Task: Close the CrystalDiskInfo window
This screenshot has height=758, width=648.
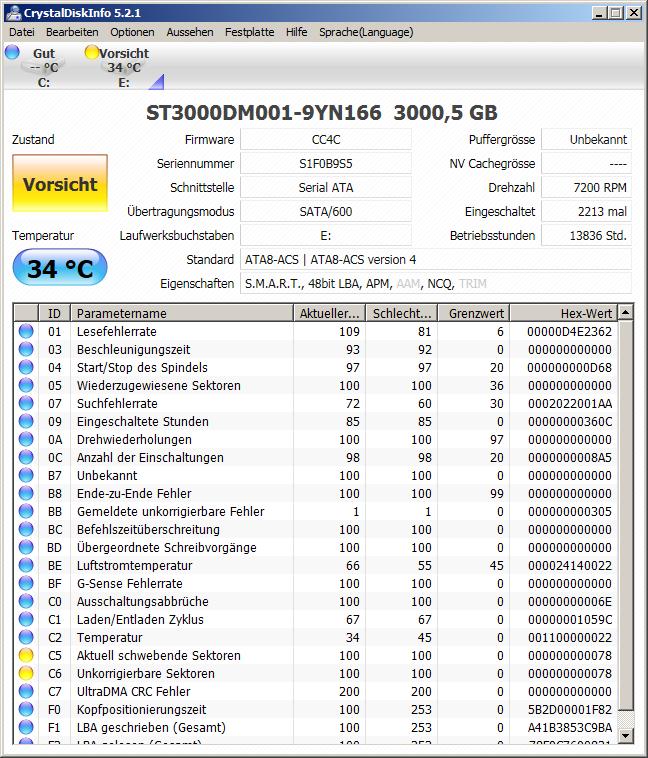Action: pos(634,13)
